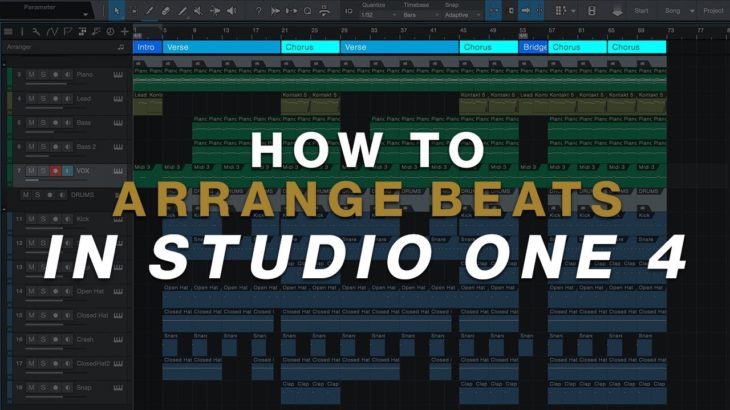This screenshot has height=410, width=730.
Task: Show automation curve icon
Action: 52,32
